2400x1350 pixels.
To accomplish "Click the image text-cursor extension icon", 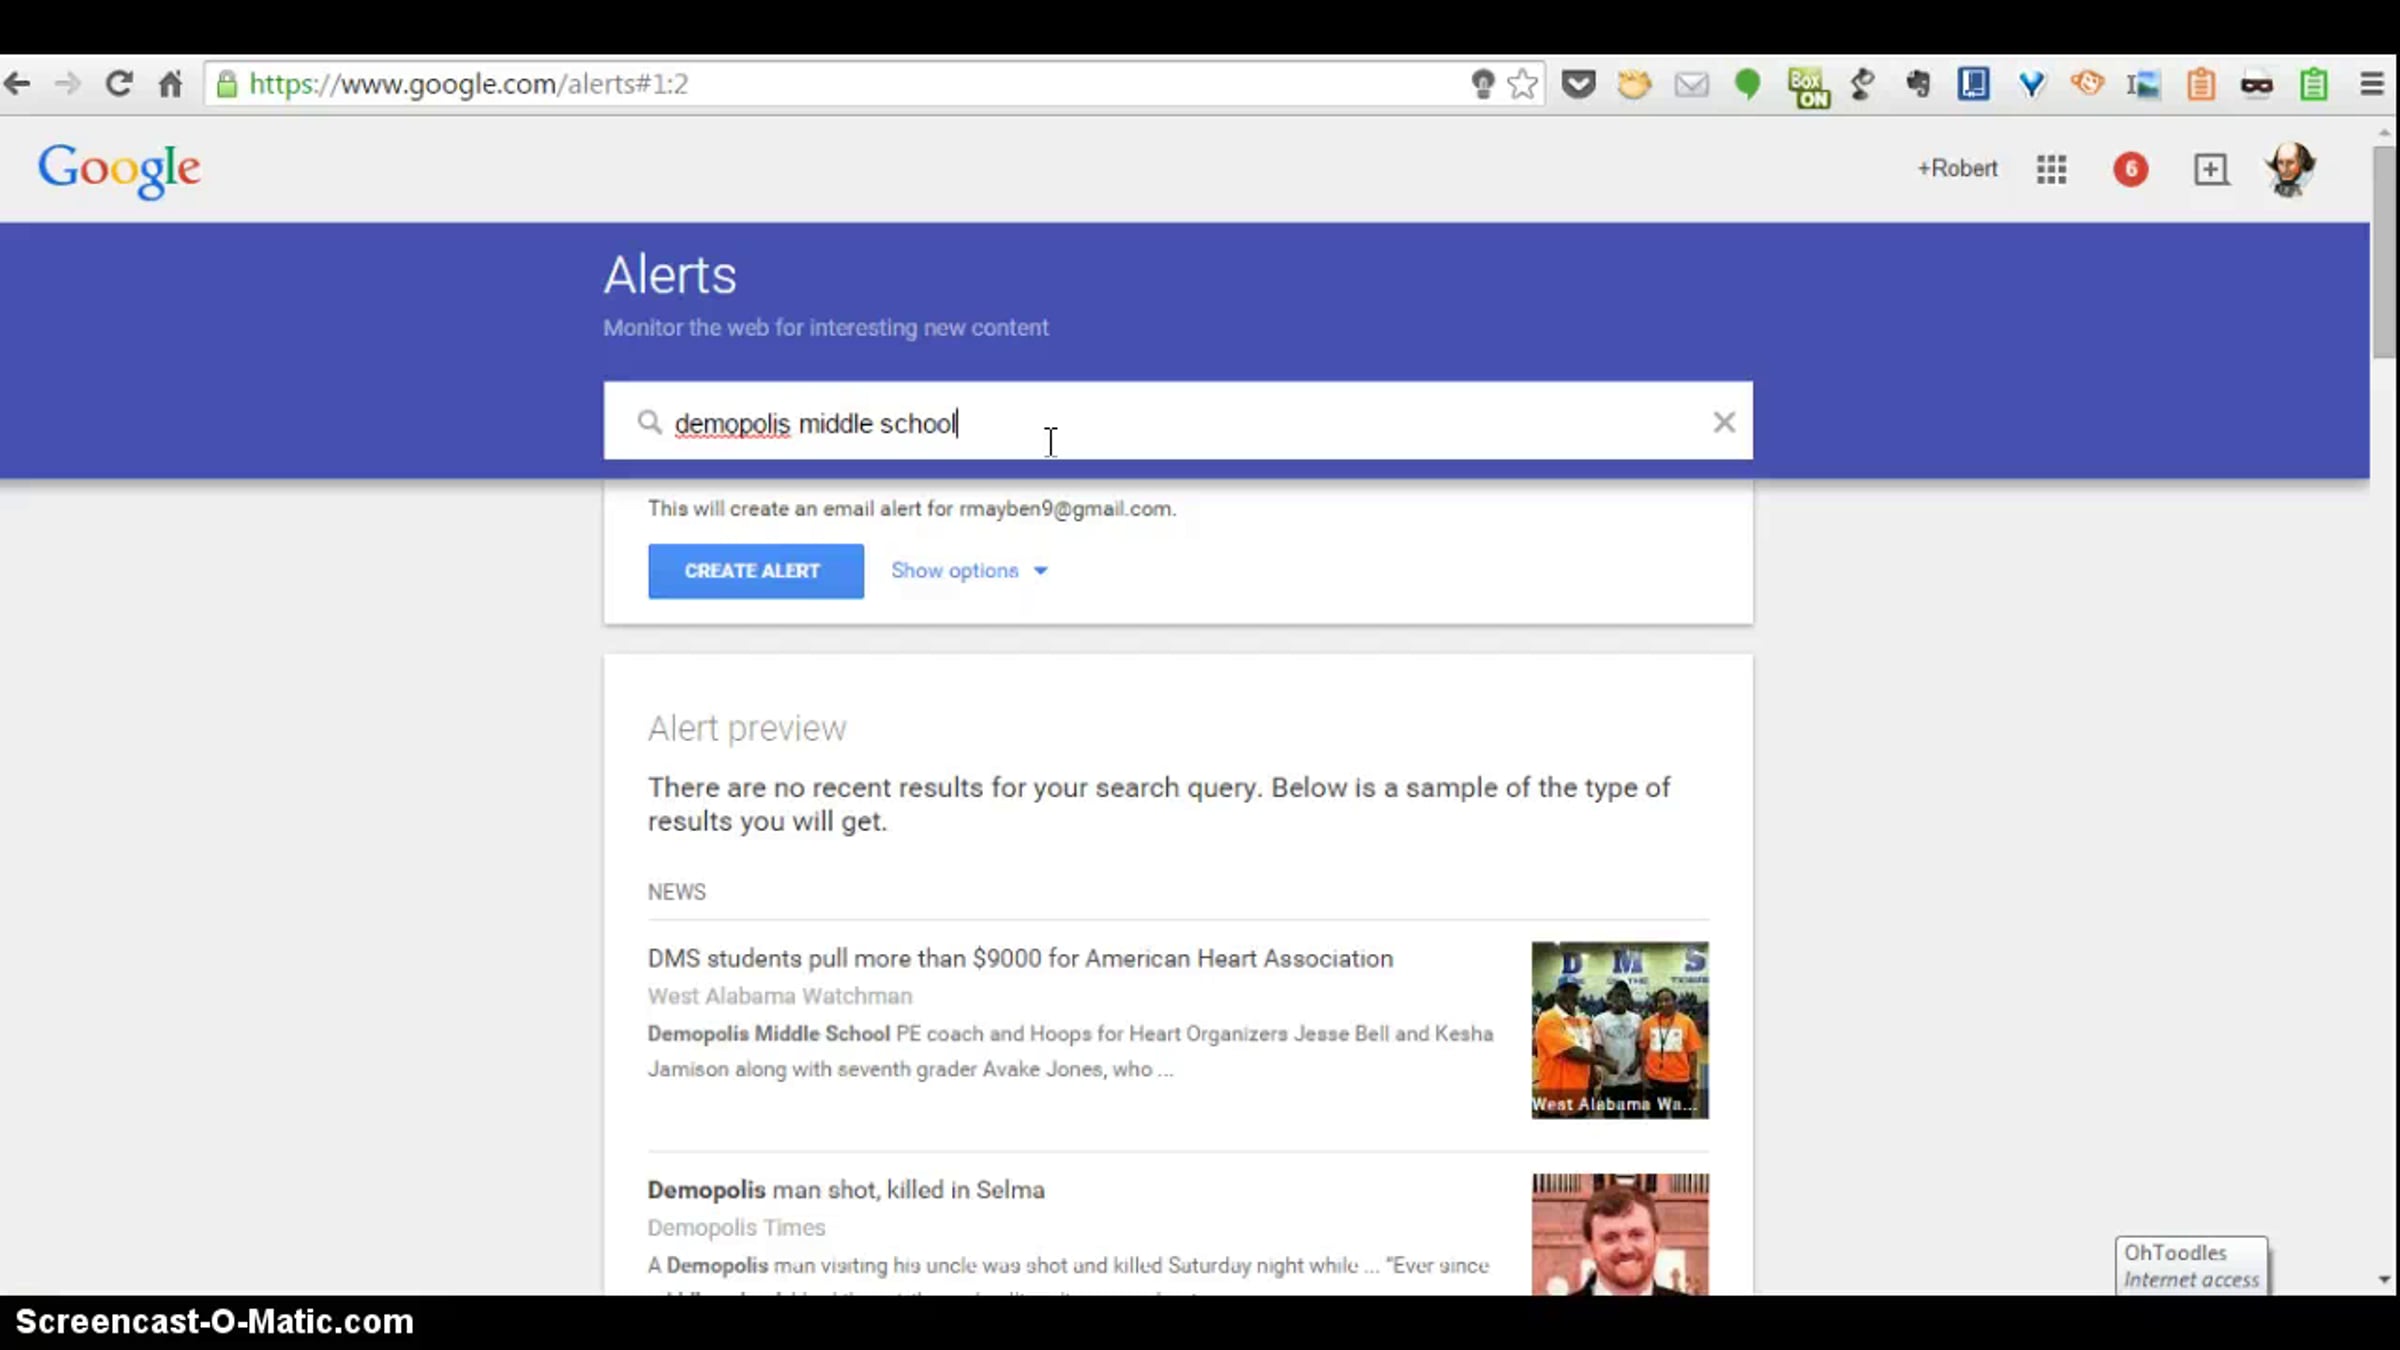I will pos(2143,84).
